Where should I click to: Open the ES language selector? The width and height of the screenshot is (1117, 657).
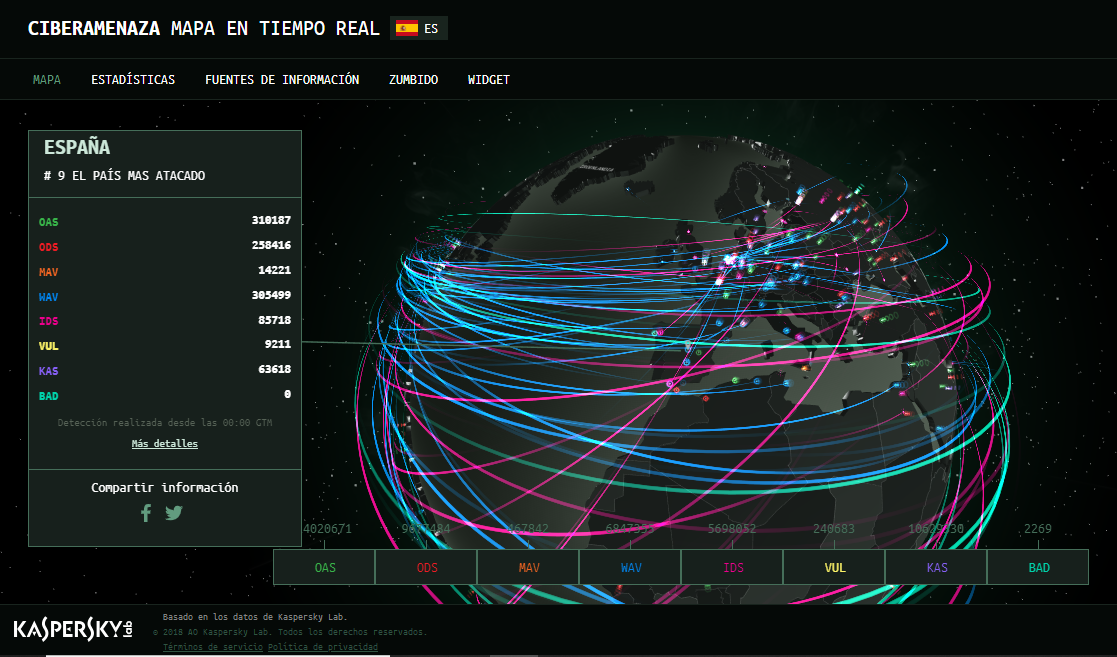tap(419, 29)
